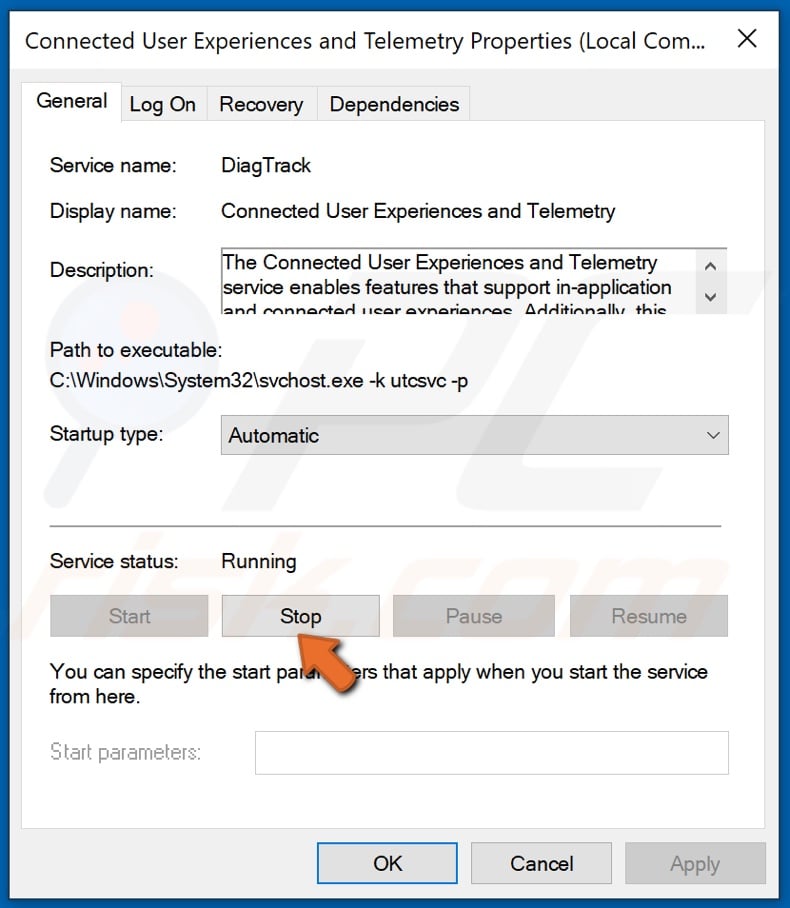Confirm changes with the OK button
Image resolution: width=790 pixels, height=908 pixels.
point(387,863)
